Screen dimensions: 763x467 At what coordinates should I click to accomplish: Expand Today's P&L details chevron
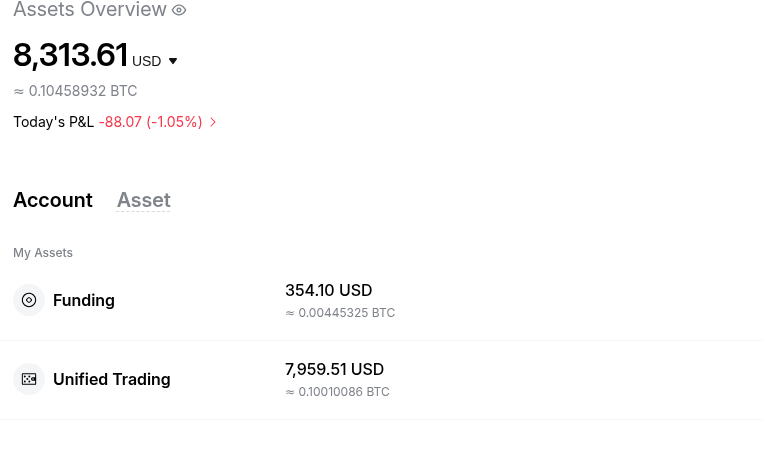[x=213, y=122]
